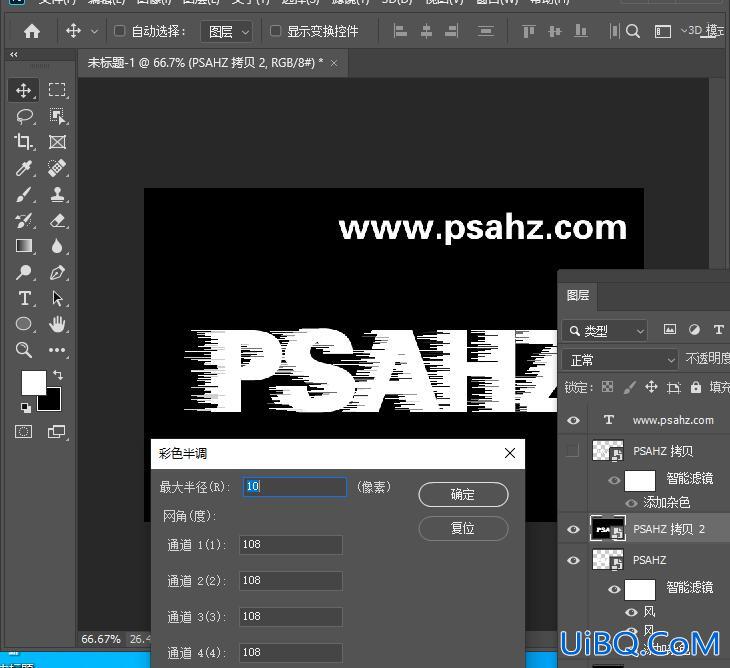Viewport: 730px width, 668px height.
Task: Select the Path Selection tool
Action: (x=57, y=298)
